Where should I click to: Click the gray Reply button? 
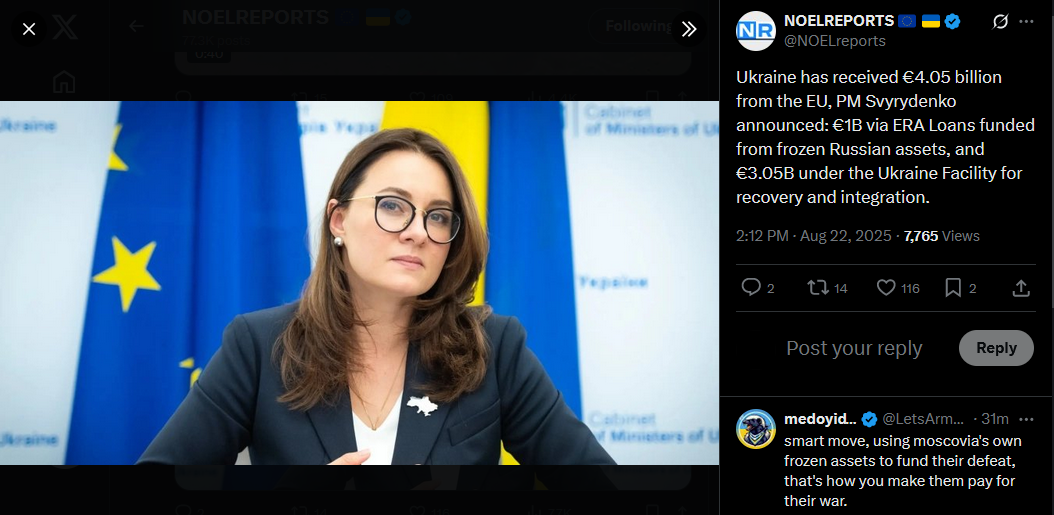tap(996, 348)
